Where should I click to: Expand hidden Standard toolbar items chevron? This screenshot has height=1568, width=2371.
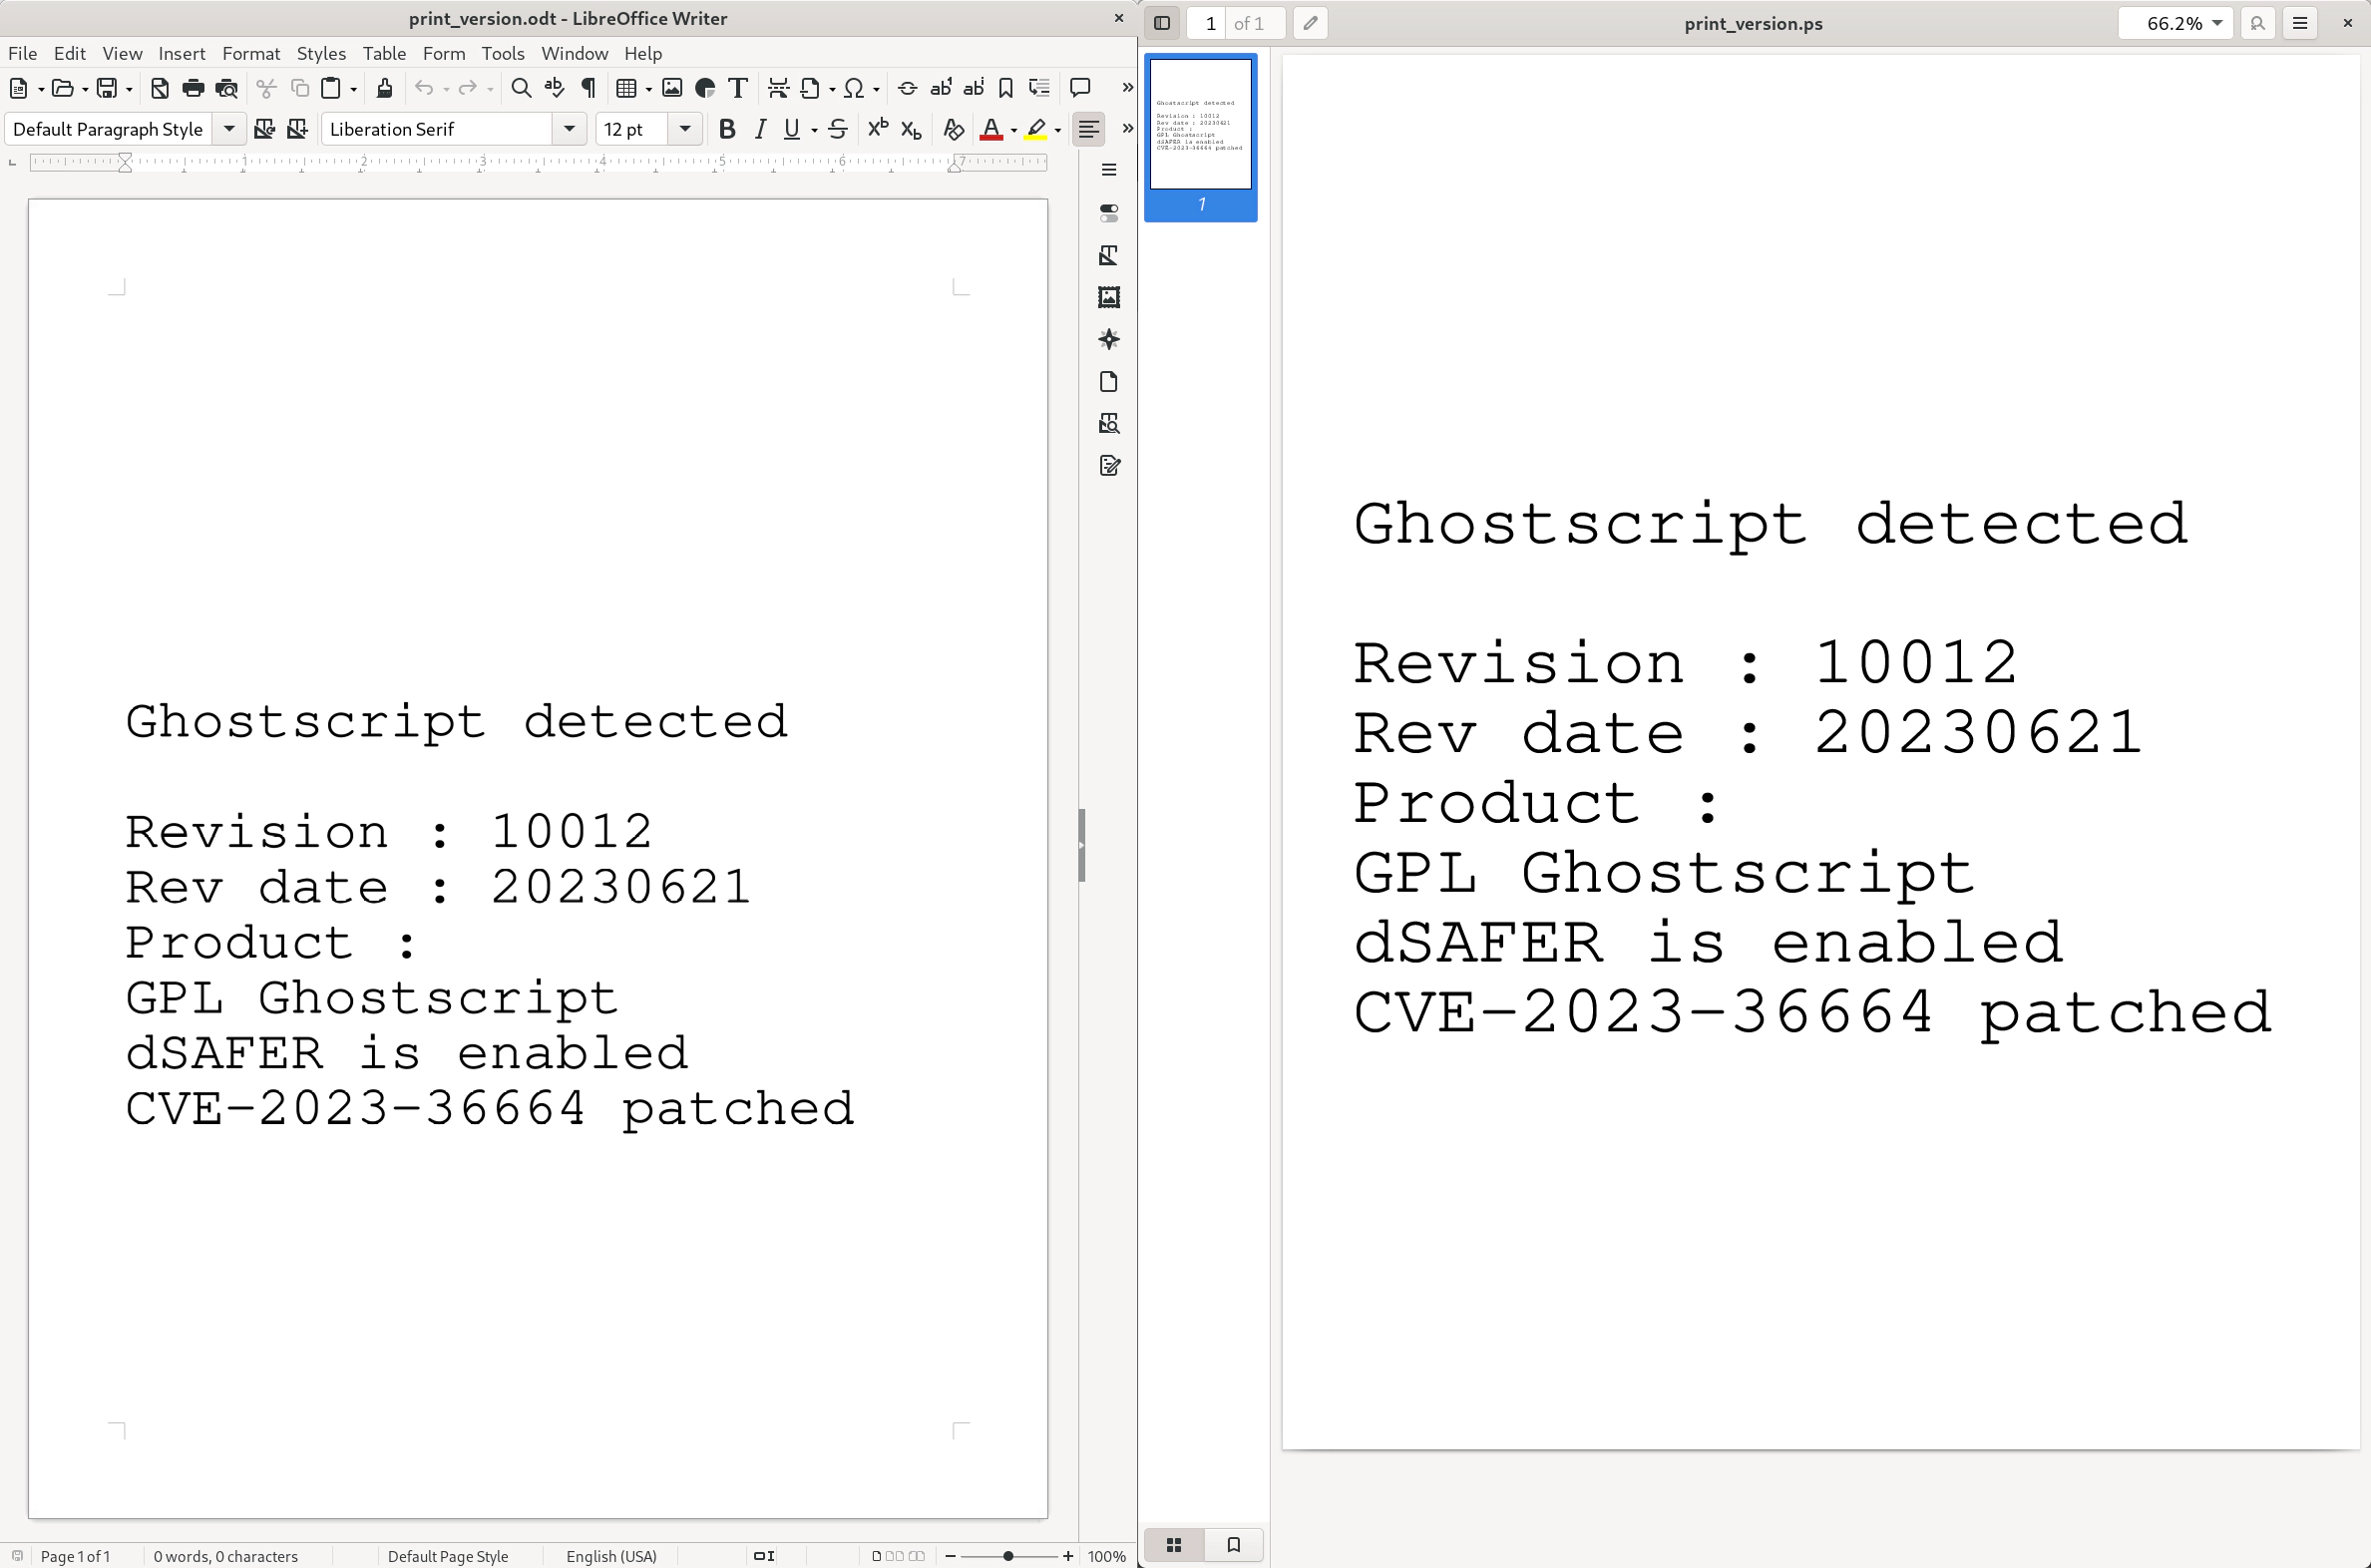1127,88
